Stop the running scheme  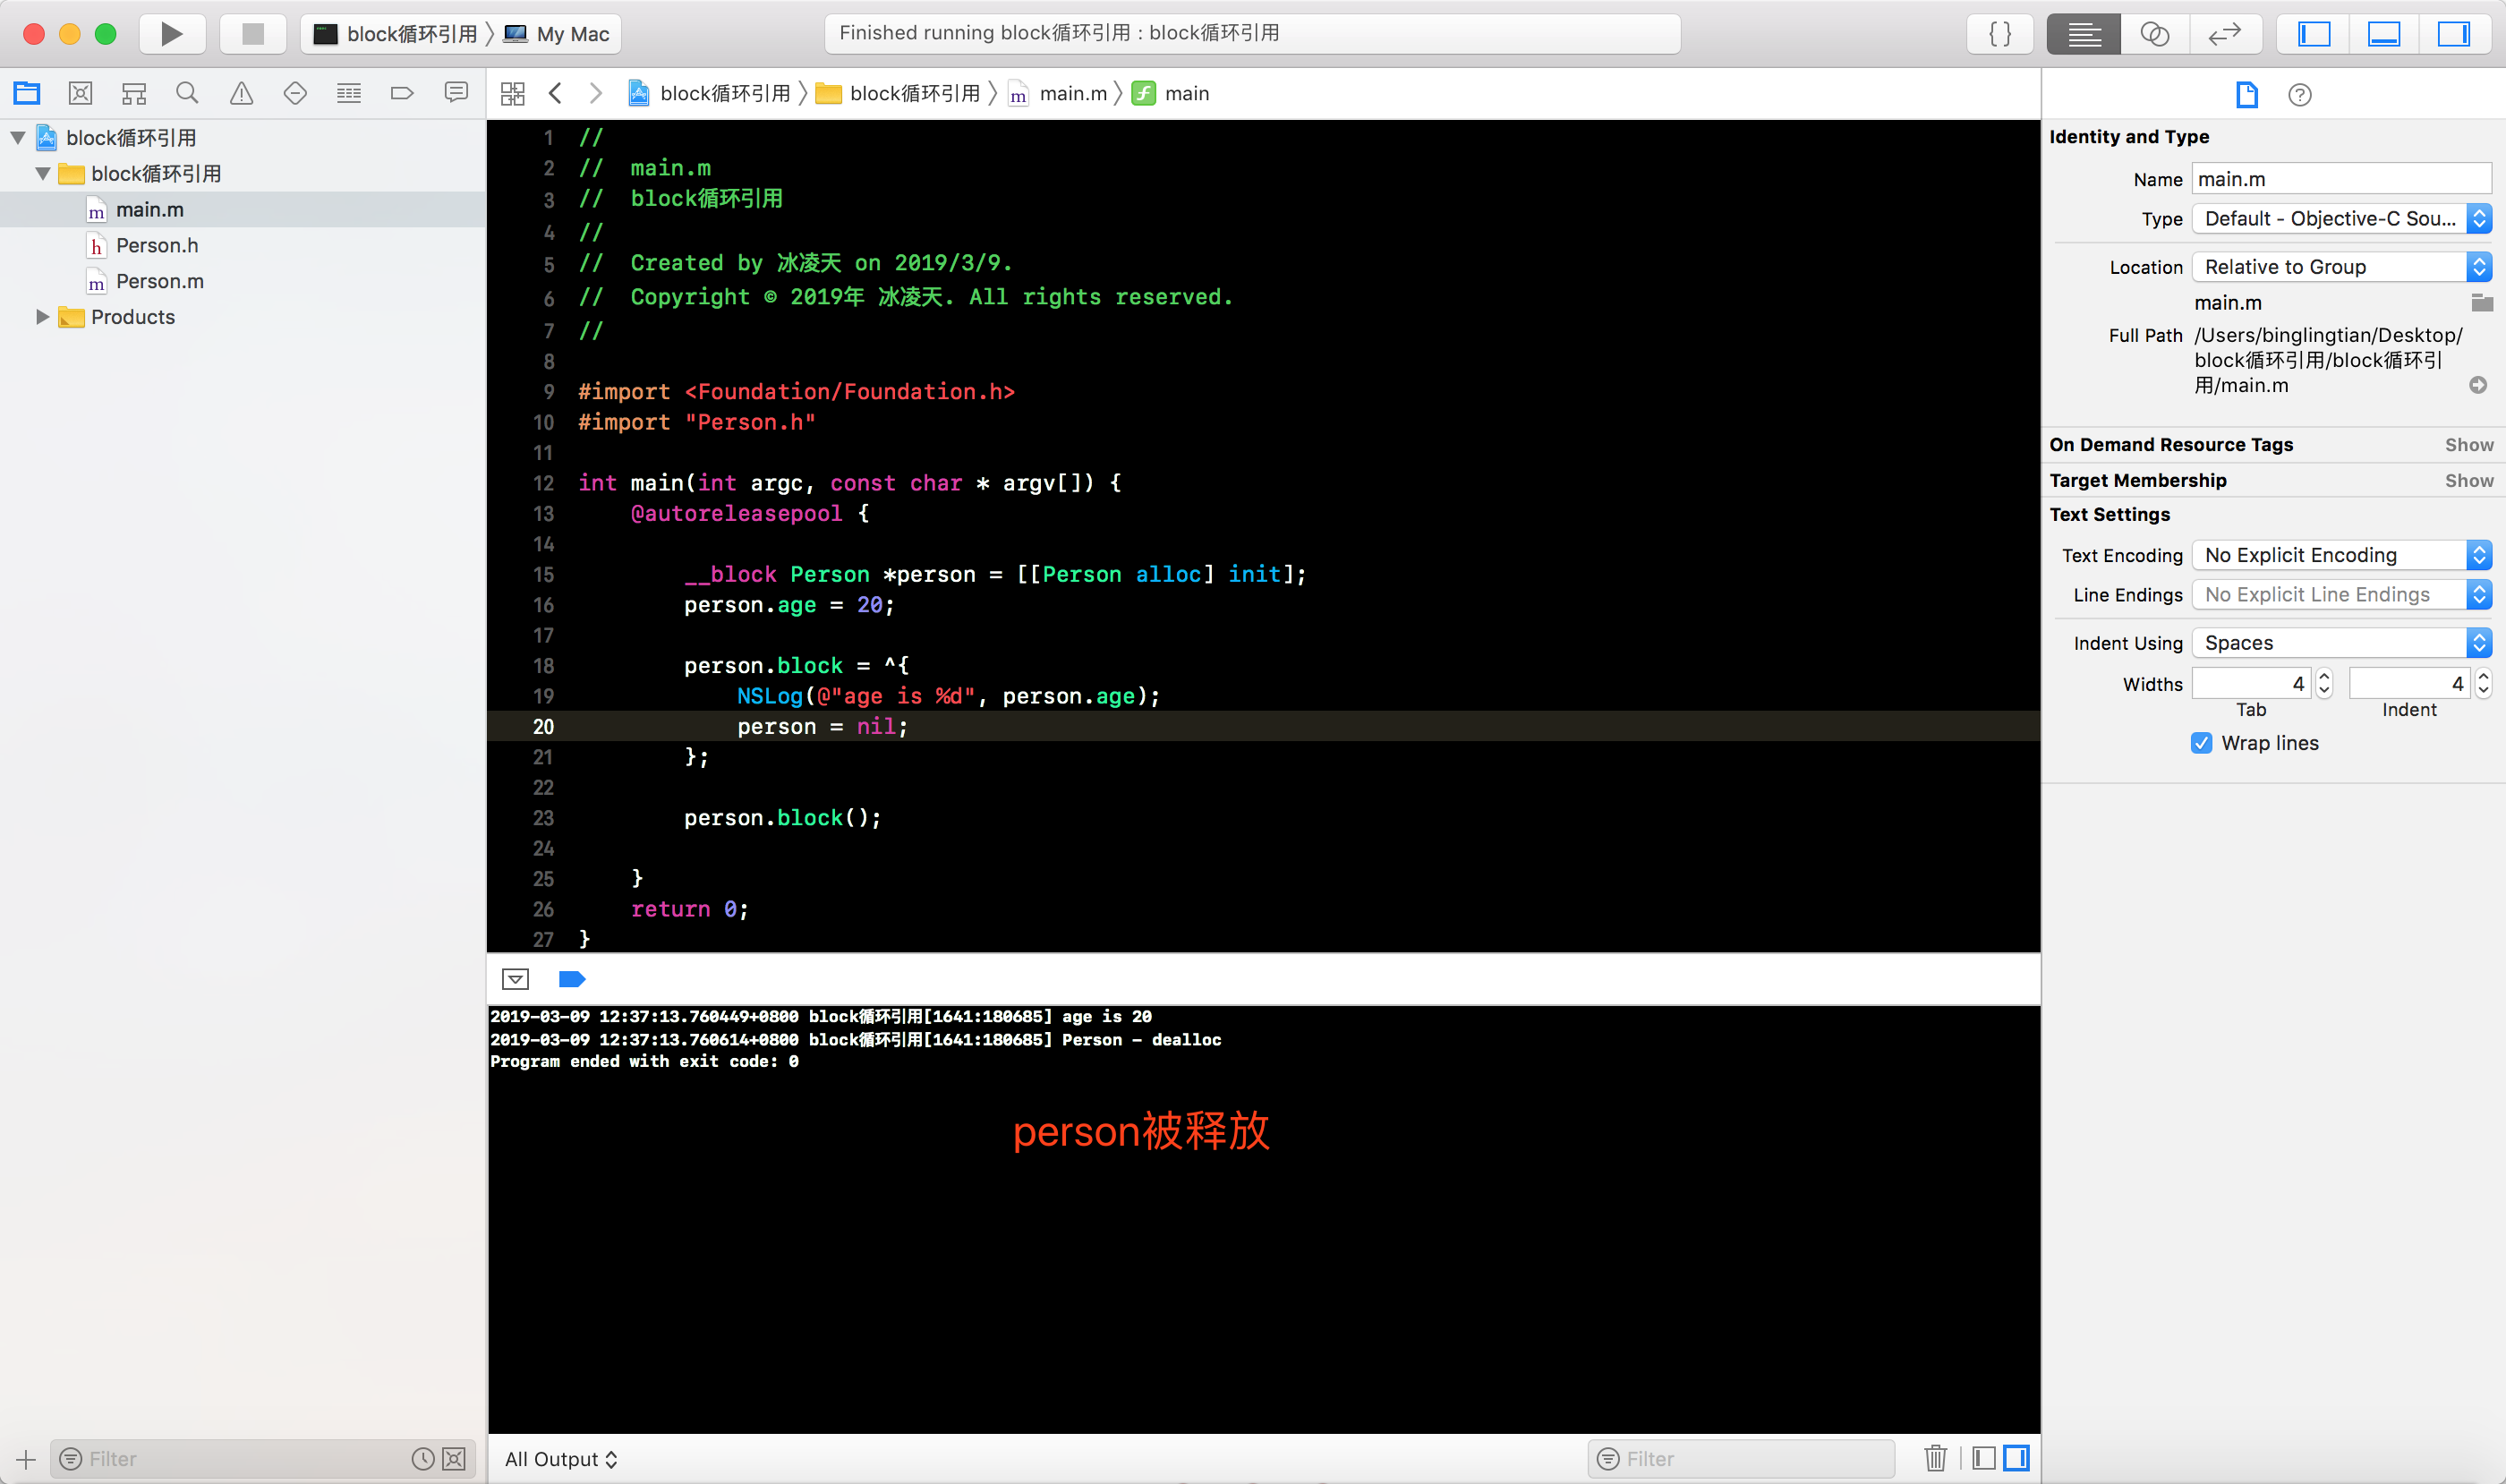[253, 34]
